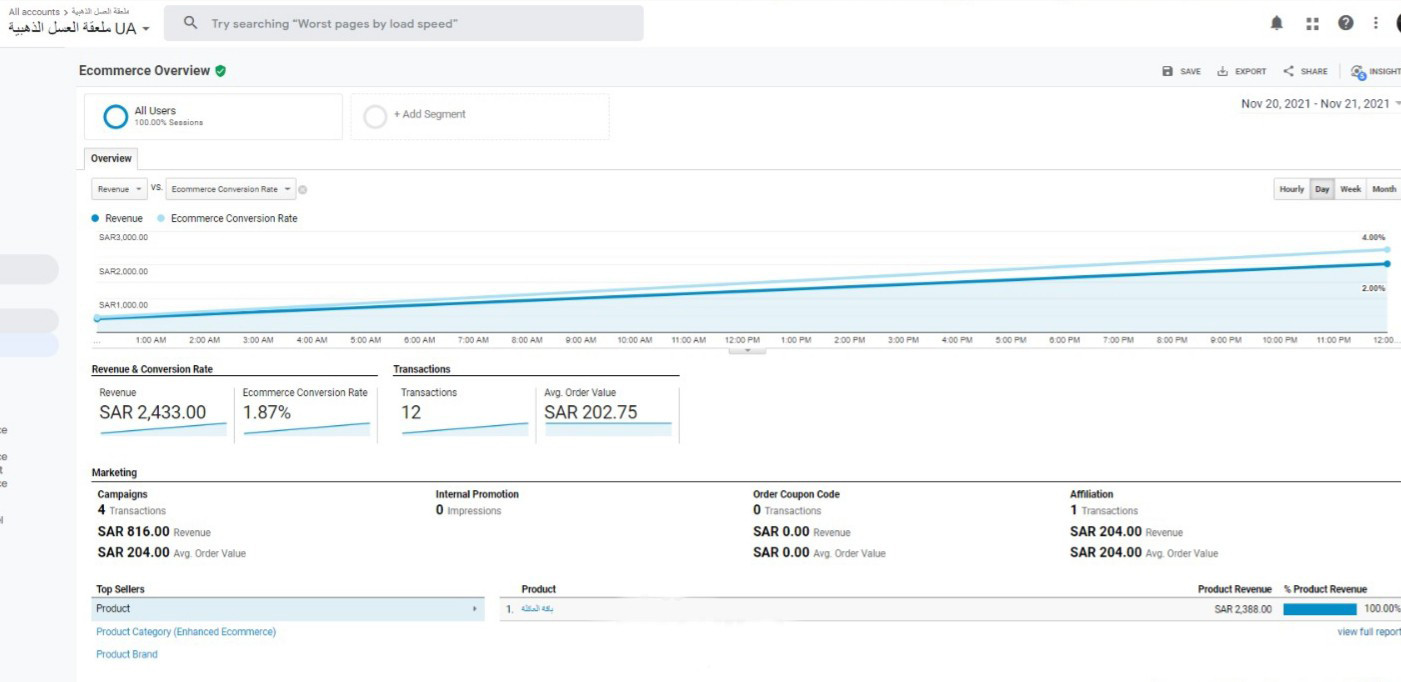
Task: Remove the Ecommerce Conversion Rate comparison metric
Action: [303, 190]
